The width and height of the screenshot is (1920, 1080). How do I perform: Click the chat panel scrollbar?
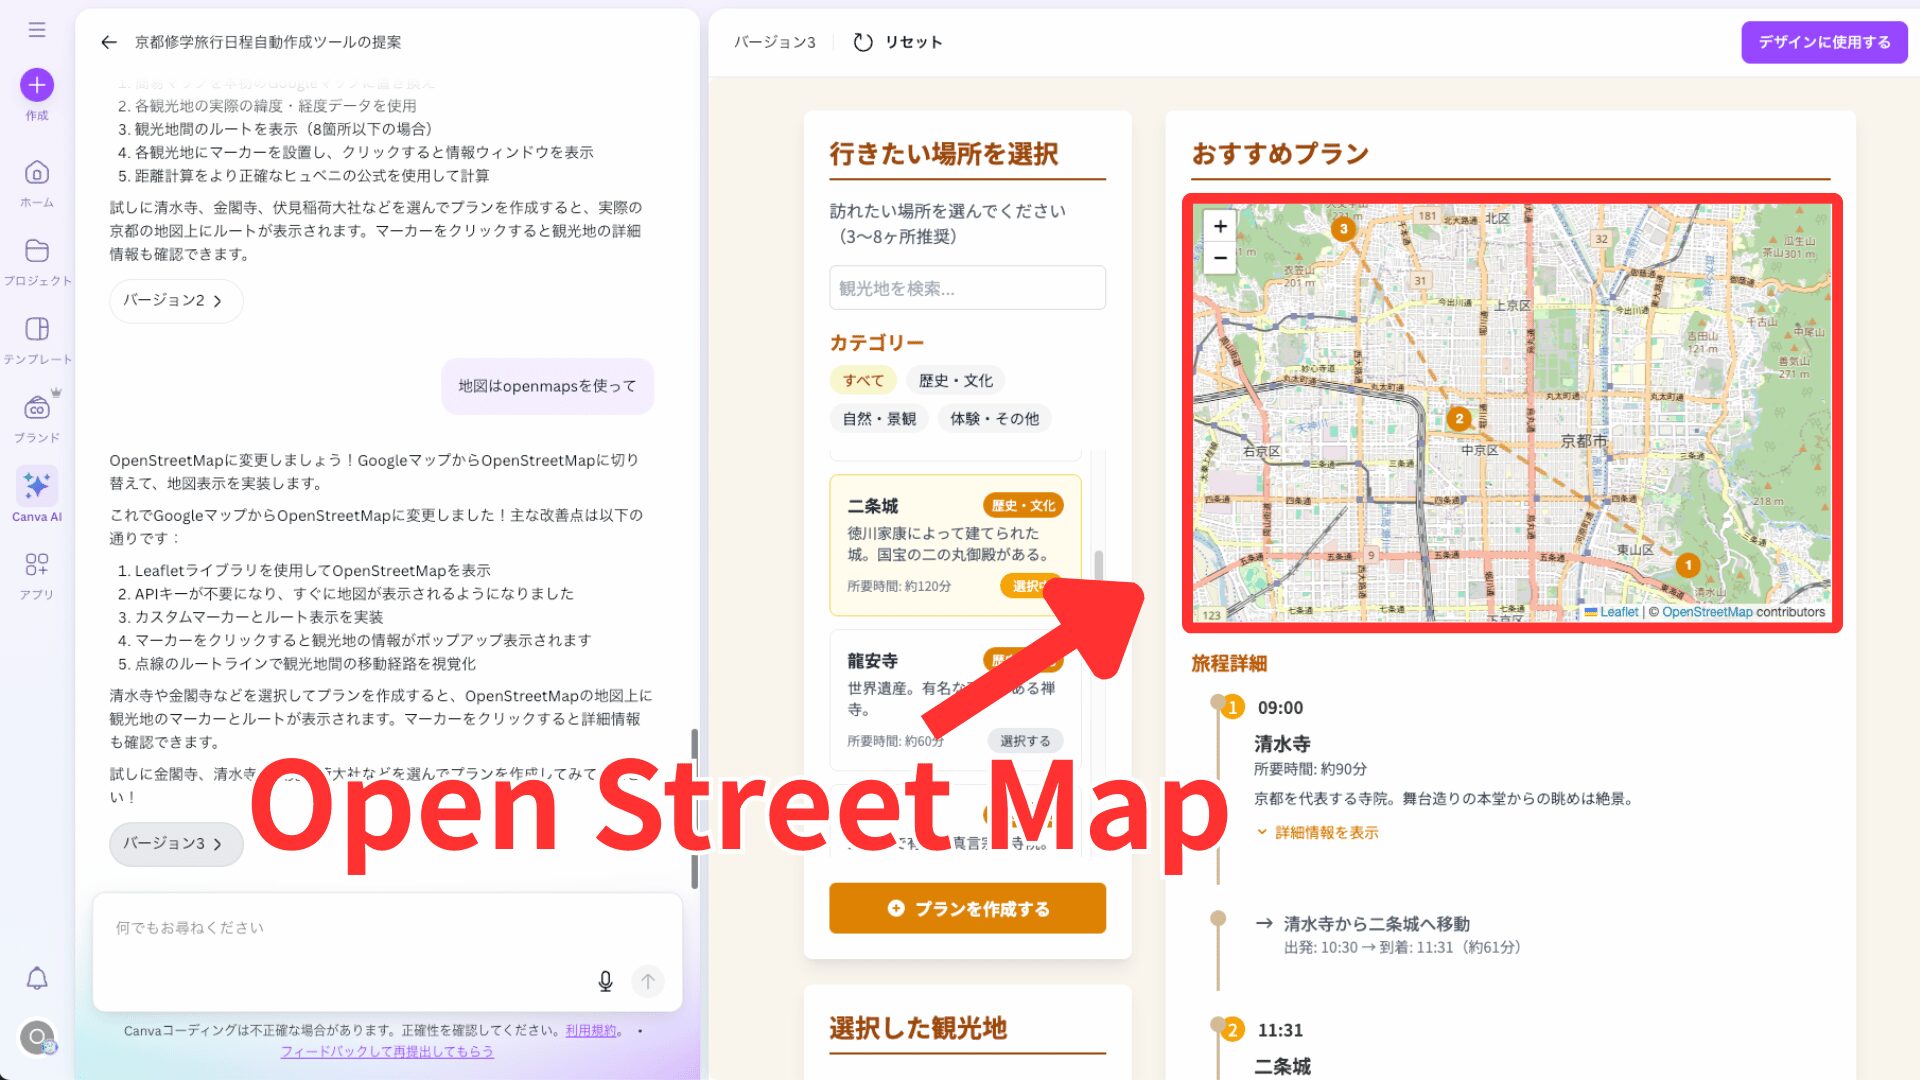694,808
